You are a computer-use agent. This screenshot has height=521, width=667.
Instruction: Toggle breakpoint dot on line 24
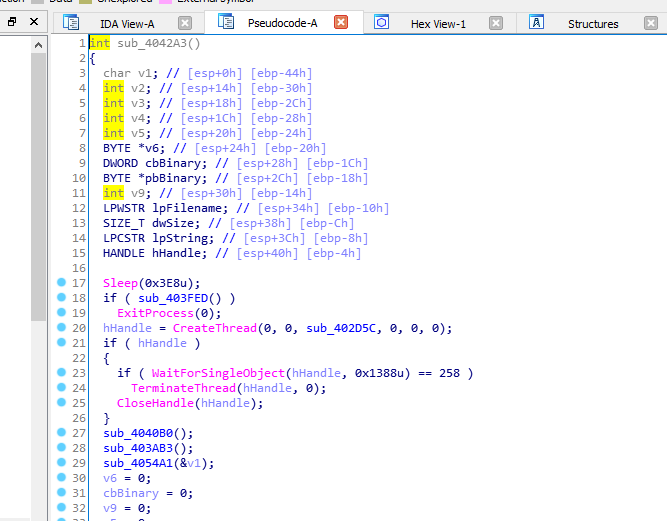pyautogui.click(x=61, y=387)
